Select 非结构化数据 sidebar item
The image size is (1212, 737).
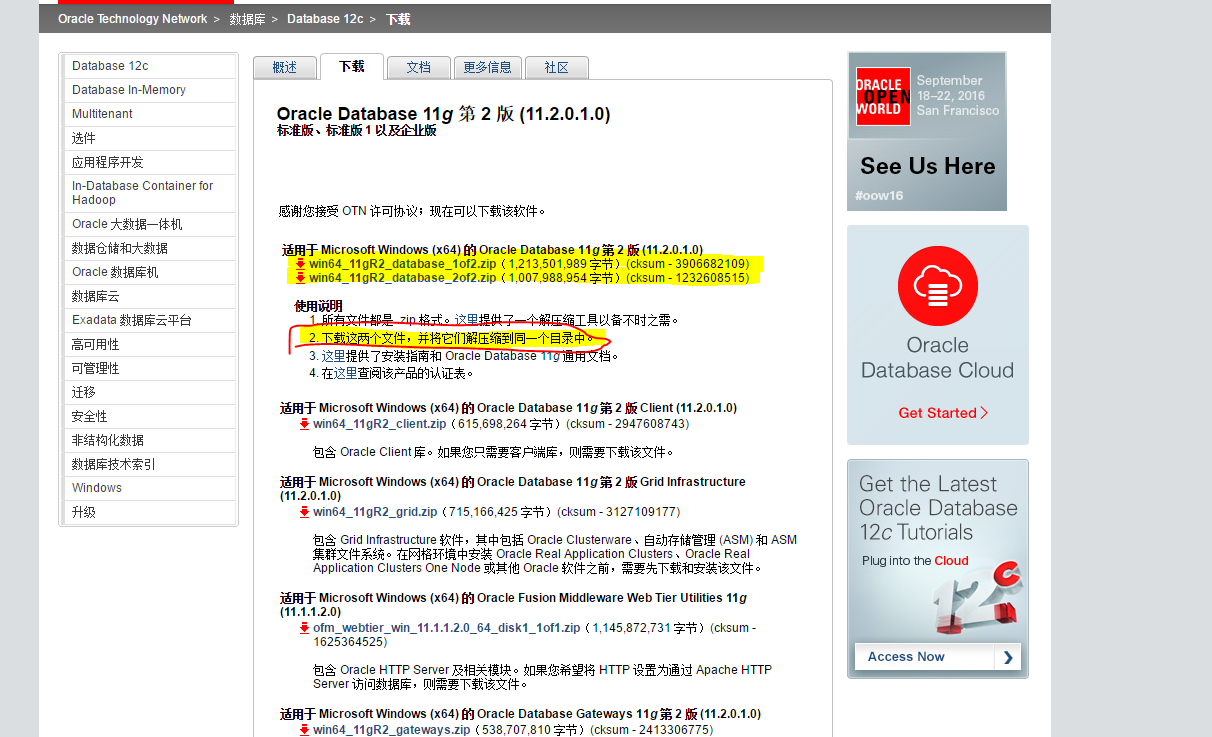[150, 440]
